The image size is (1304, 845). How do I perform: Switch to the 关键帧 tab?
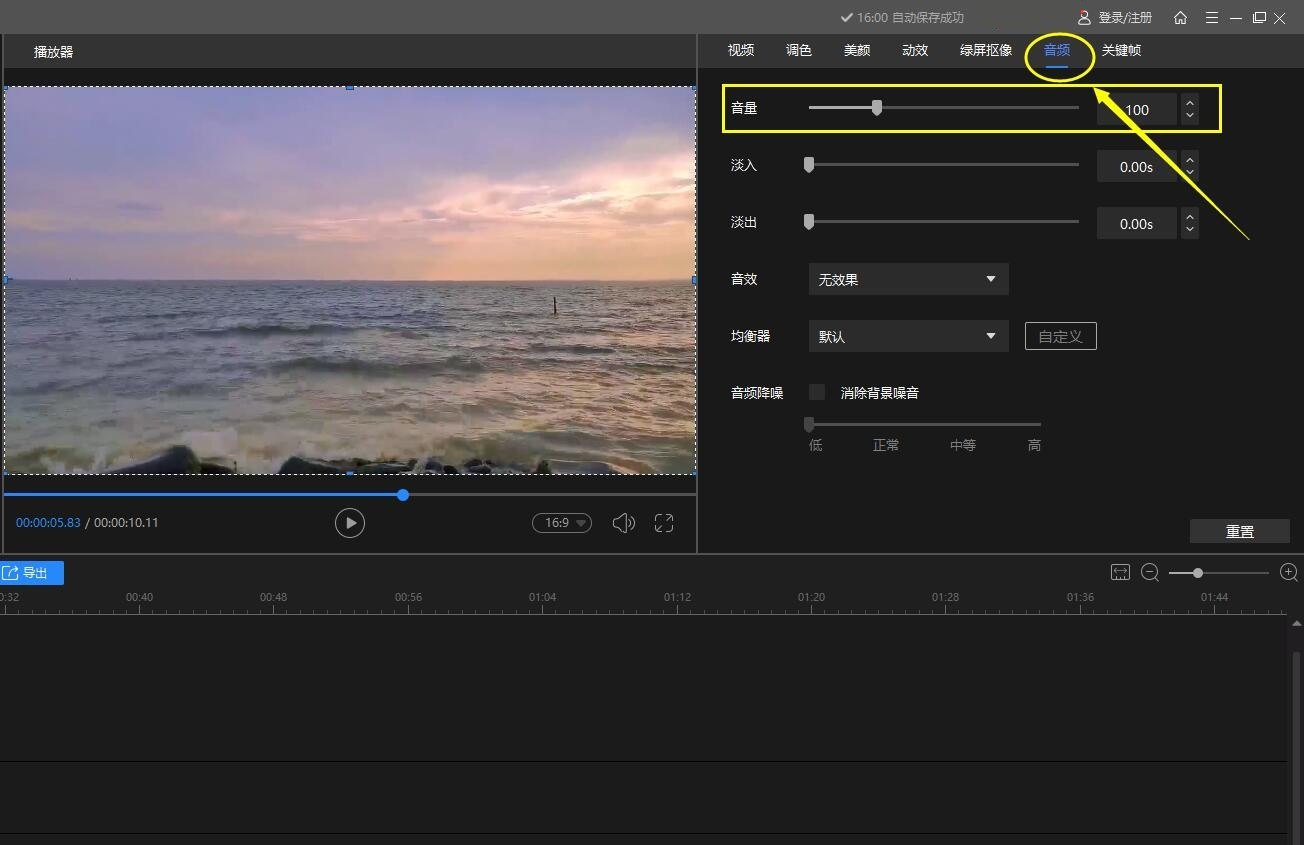1121,50
